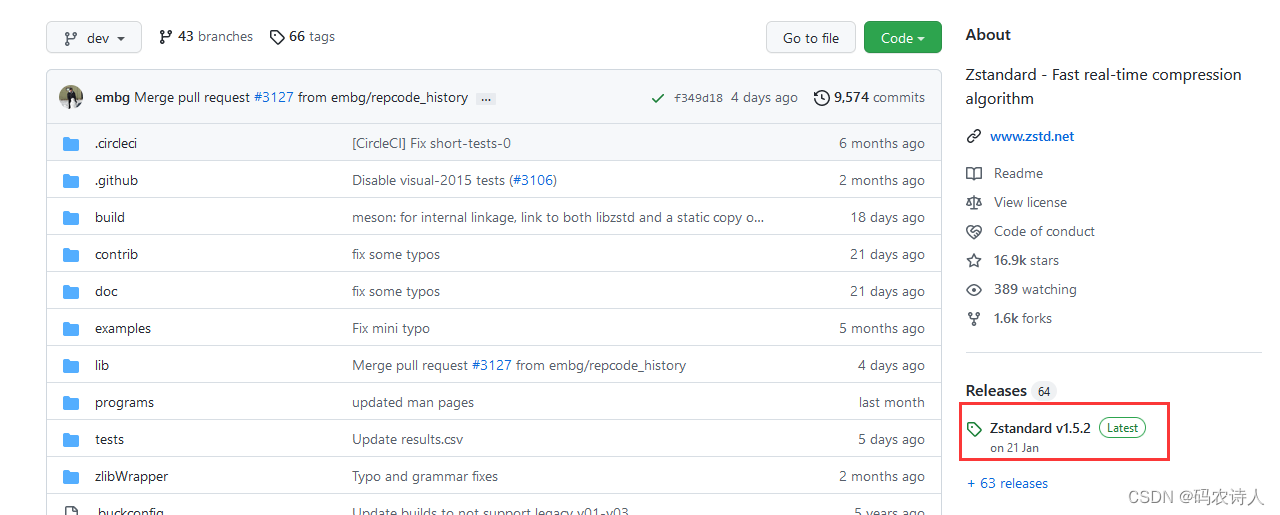Click the pull request #3127 link in header
The image size is (1280, 515).
pyautogui.click(x=273, y=97)
